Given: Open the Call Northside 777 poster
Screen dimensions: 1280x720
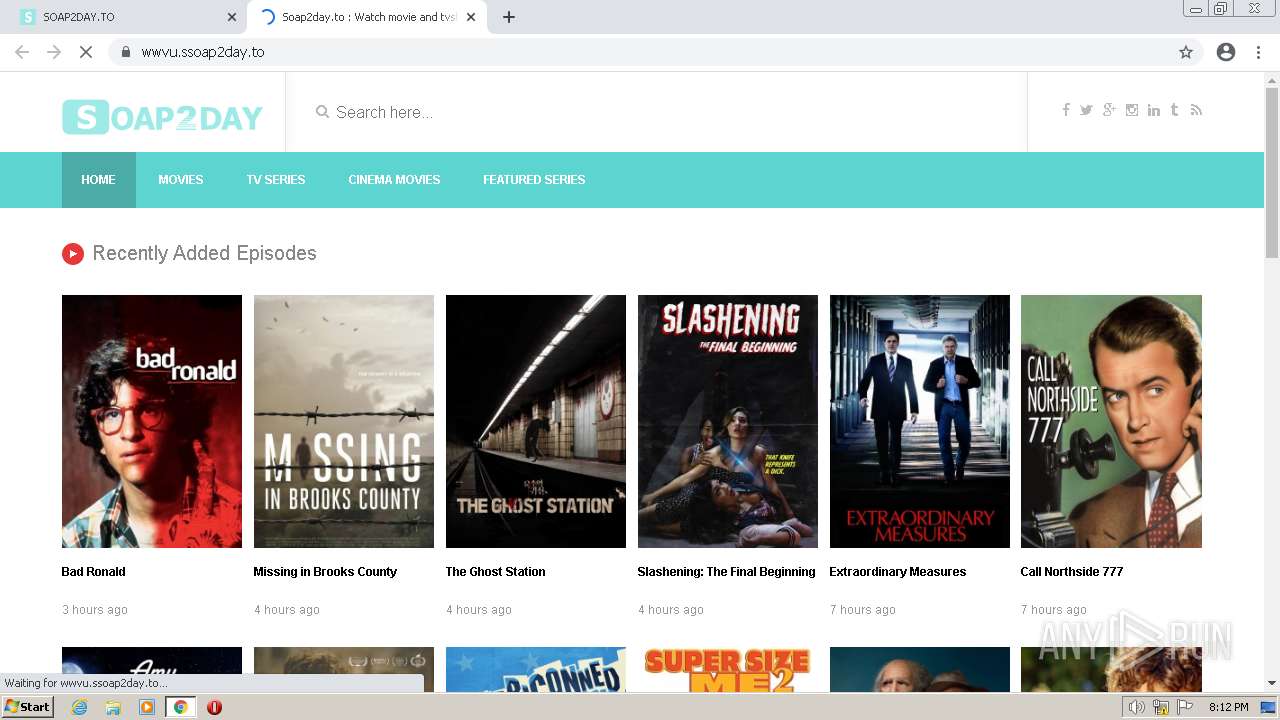Looking at the screenshot, I should click(1111, 421).
